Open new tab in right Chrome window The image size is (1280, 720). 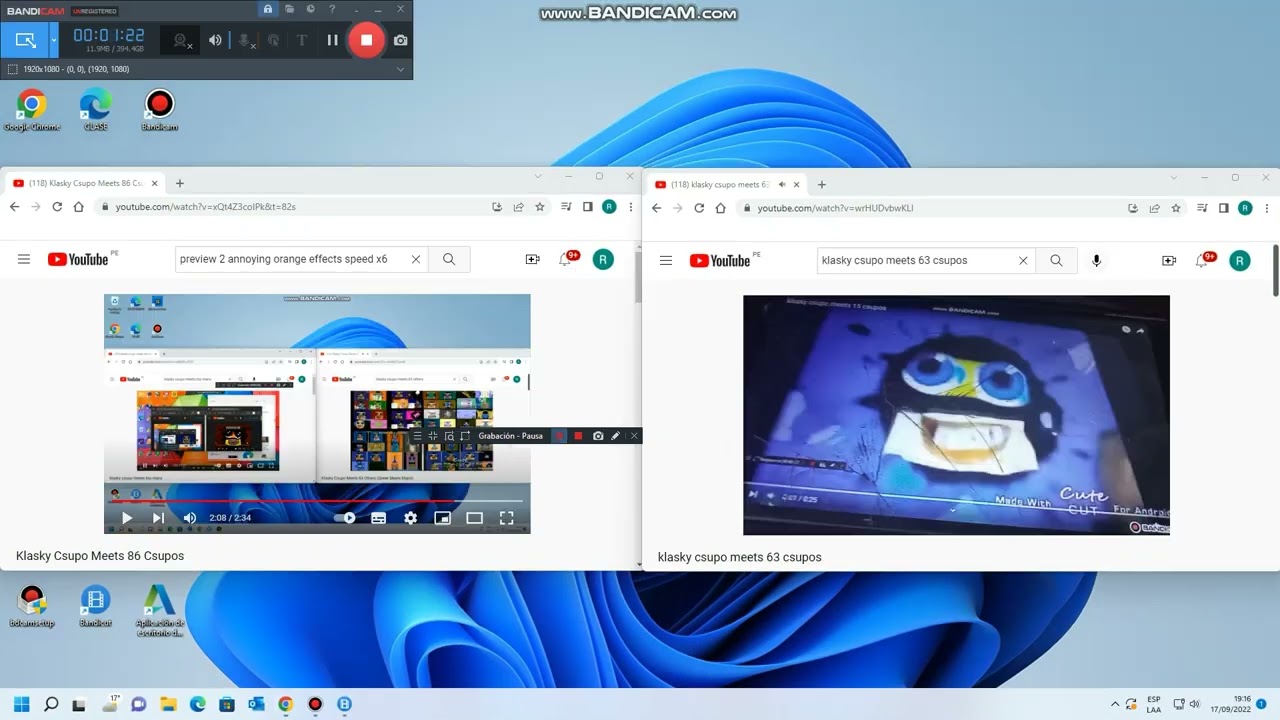pos(822,184)
